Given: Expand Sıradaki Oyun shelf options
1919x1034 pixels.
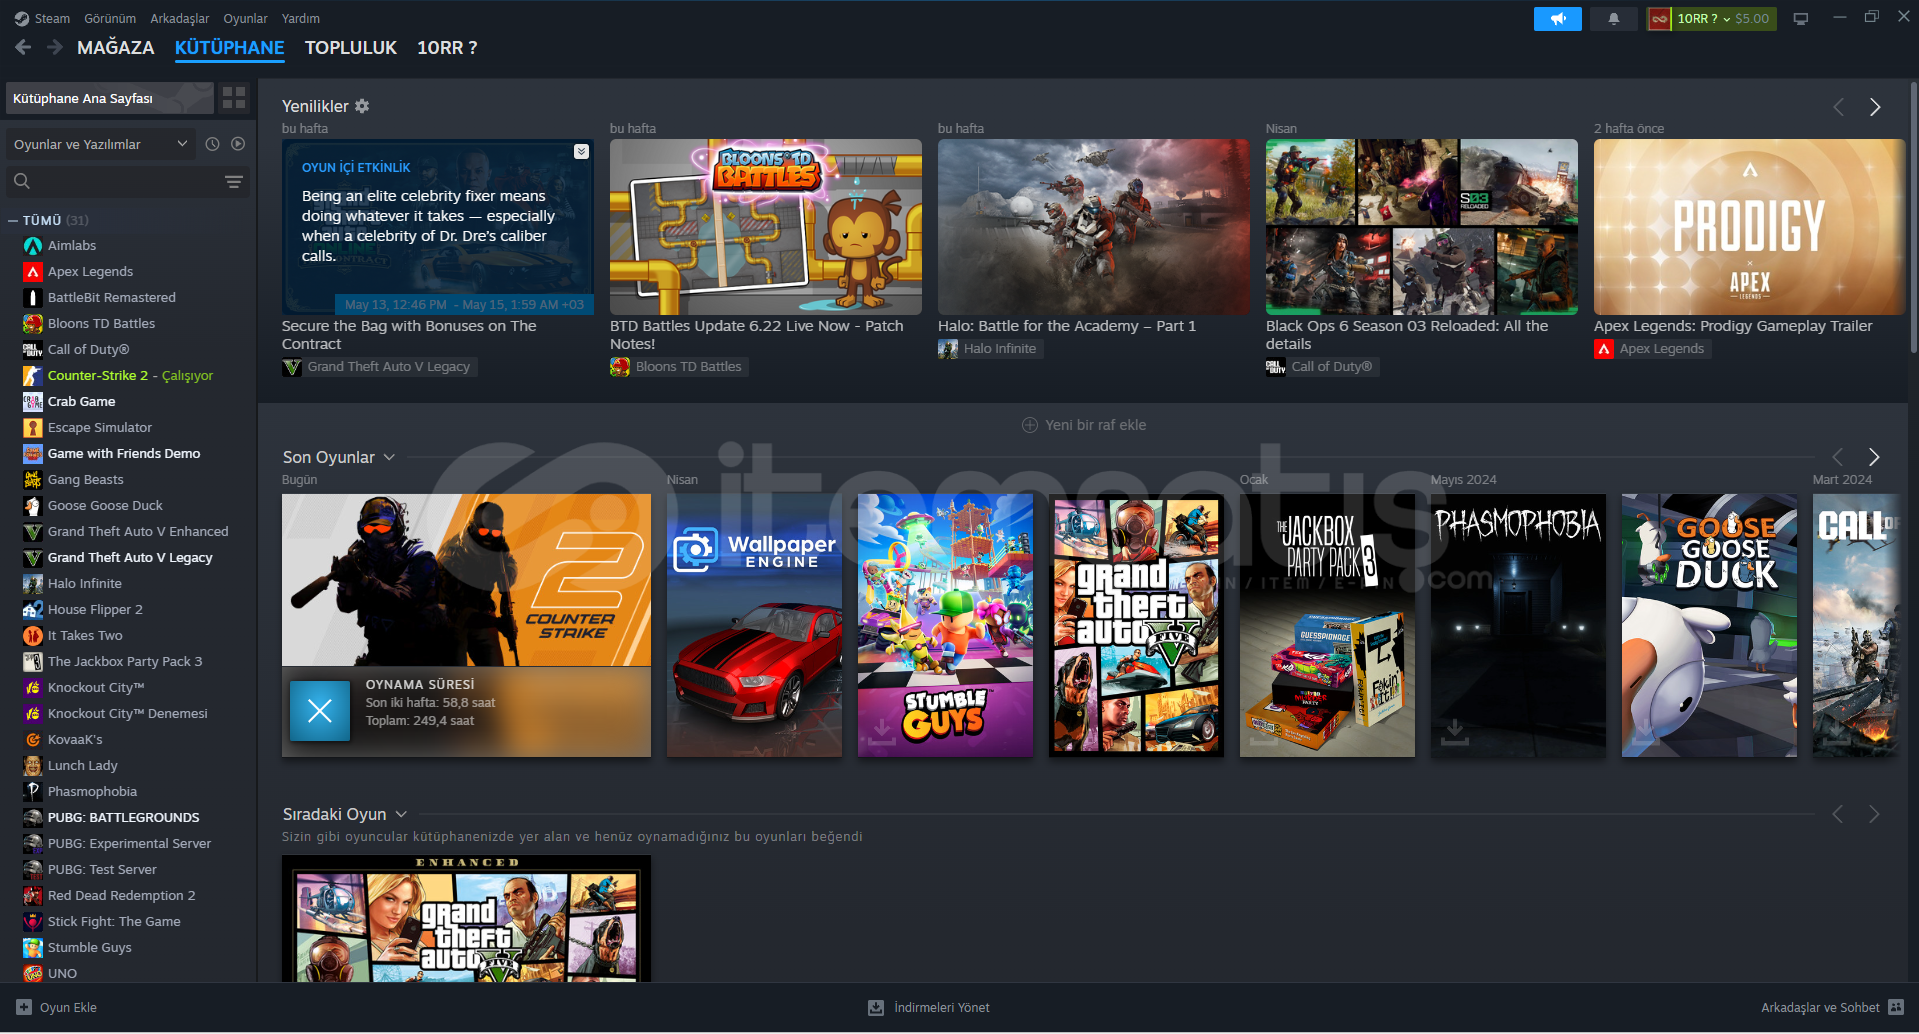Looking at the screenshot, I should coord(401,814).
